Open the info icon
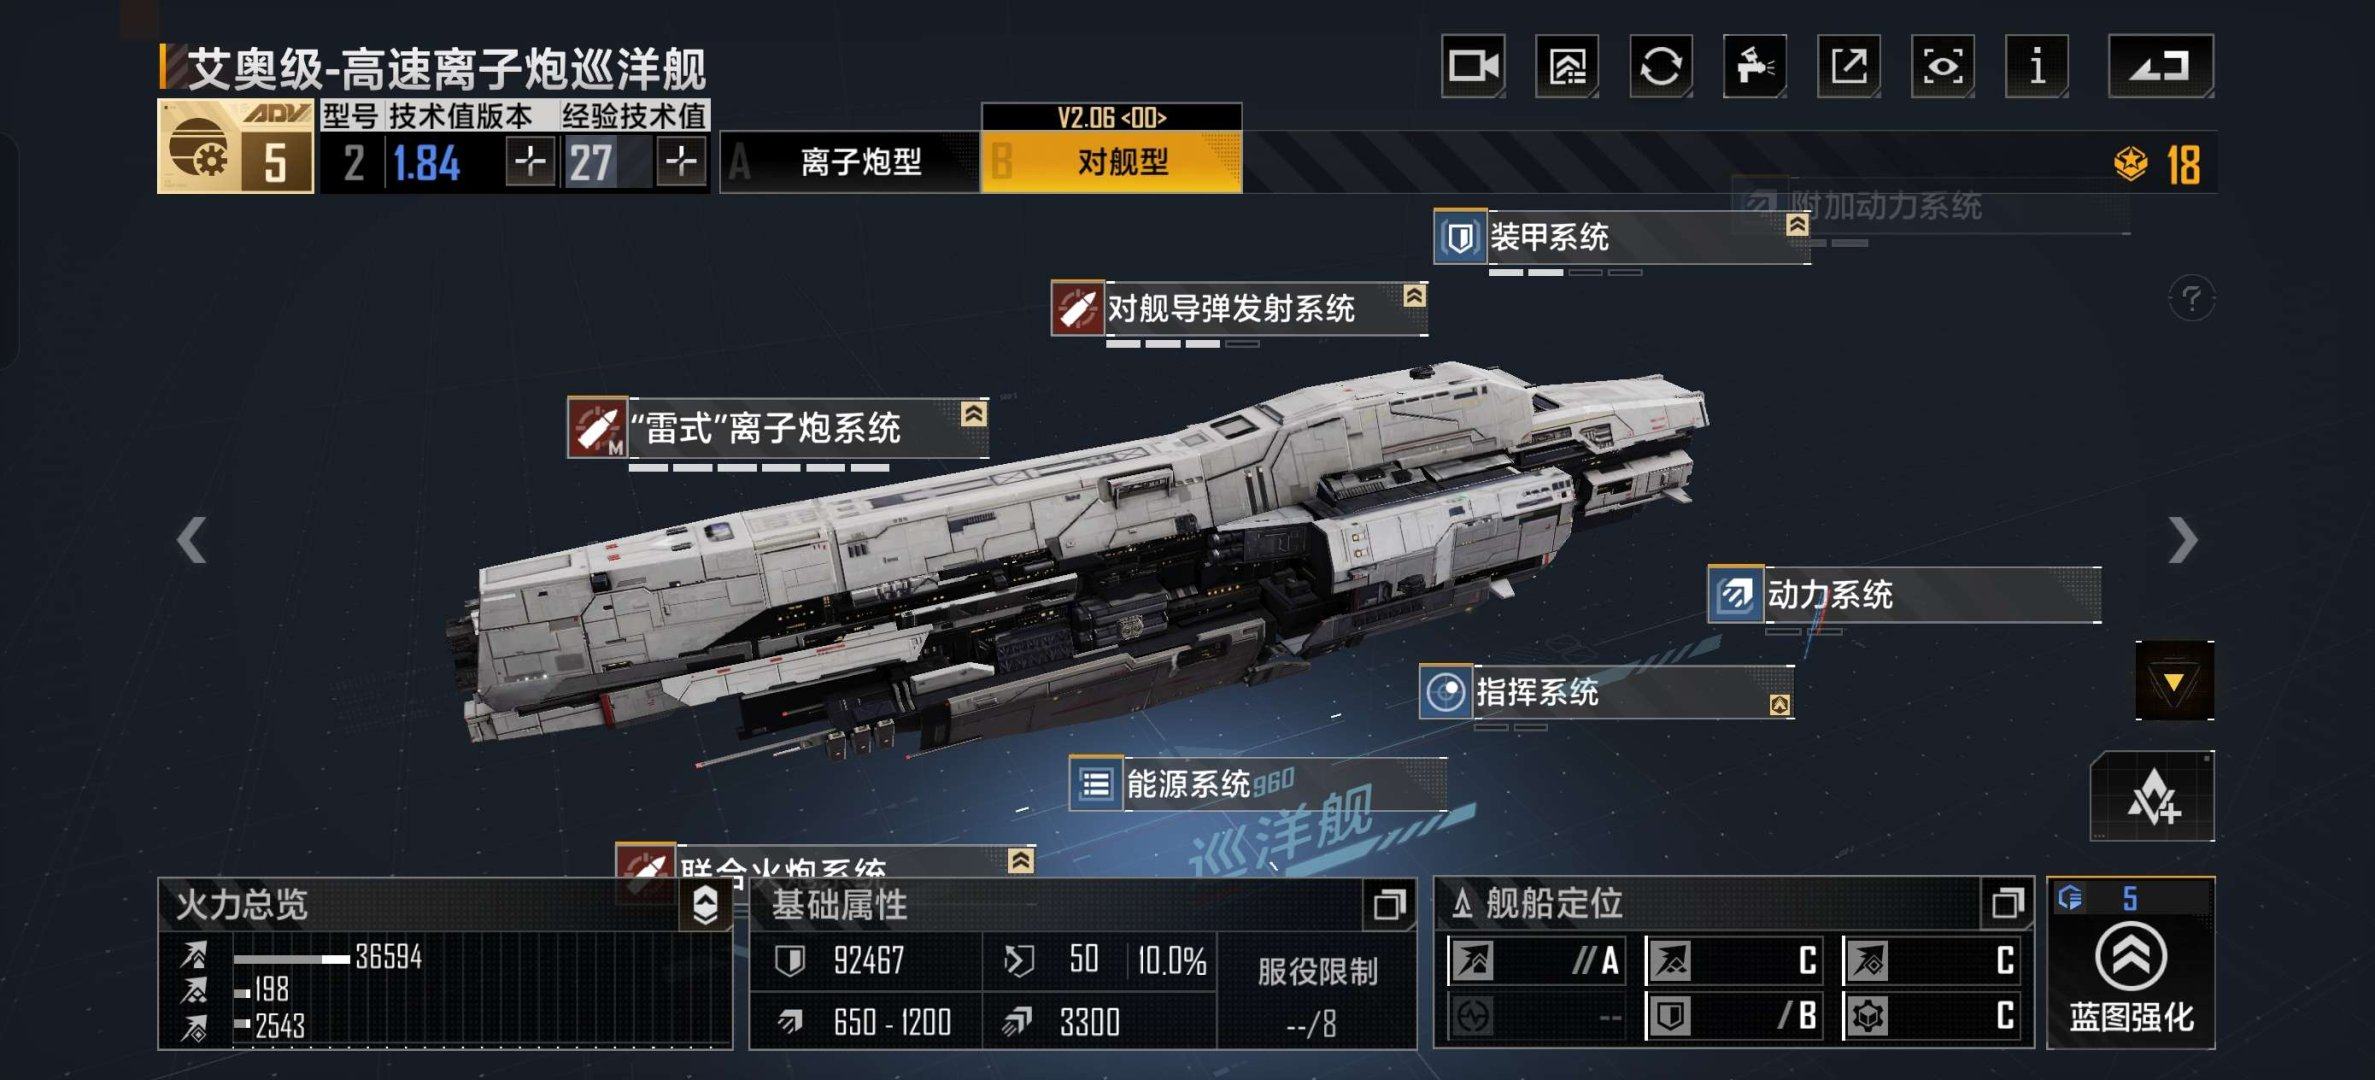The height and width of the screenshot is (1080, 2375). pyautogui.click(x=2037, y=66)
